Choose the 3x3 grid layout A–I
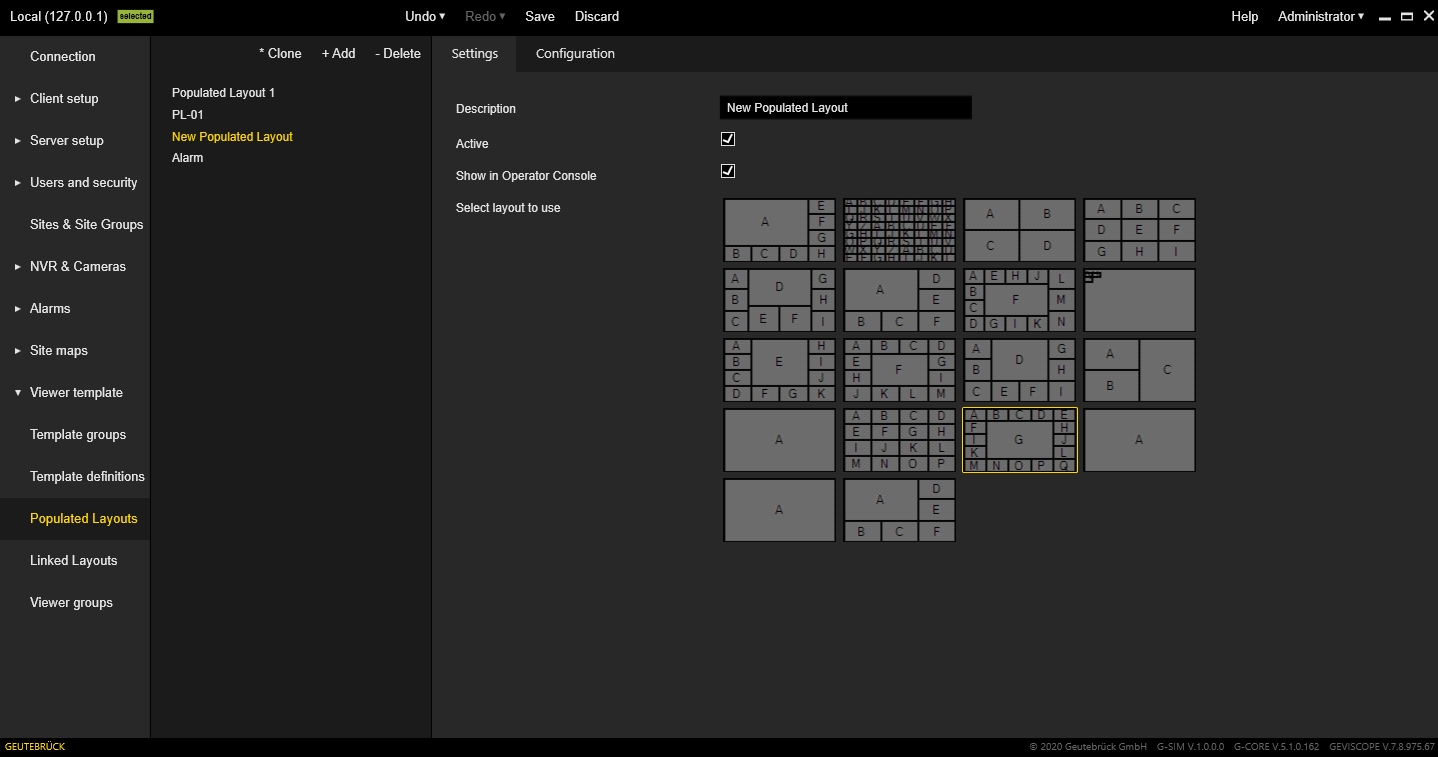This screenshot has height=757, width=1438. (1139, 230)
